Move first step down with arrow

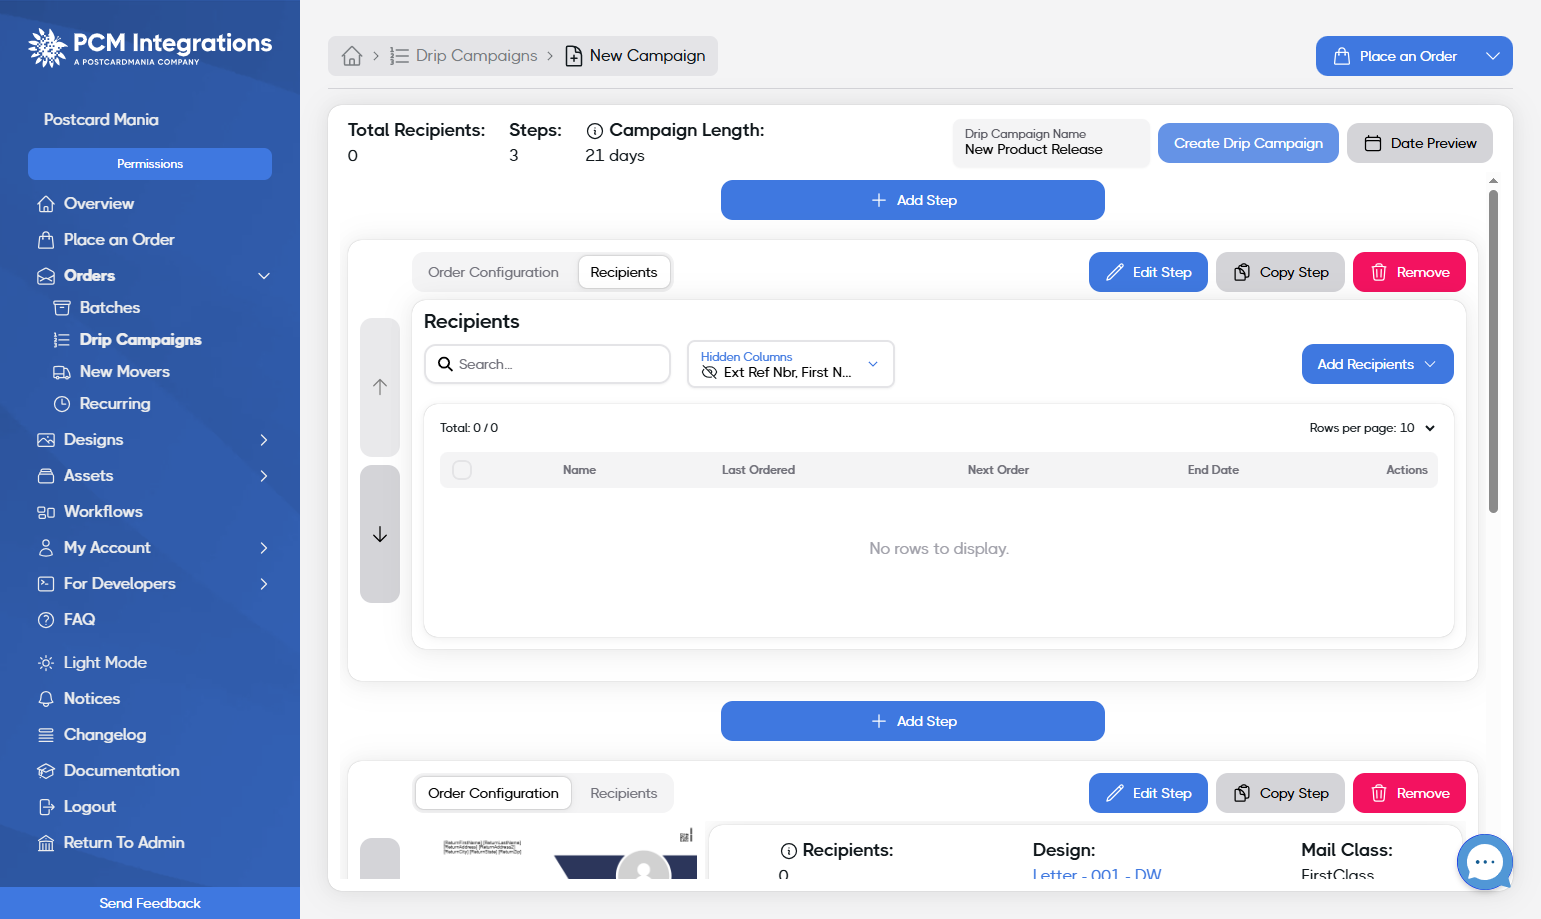380,534
